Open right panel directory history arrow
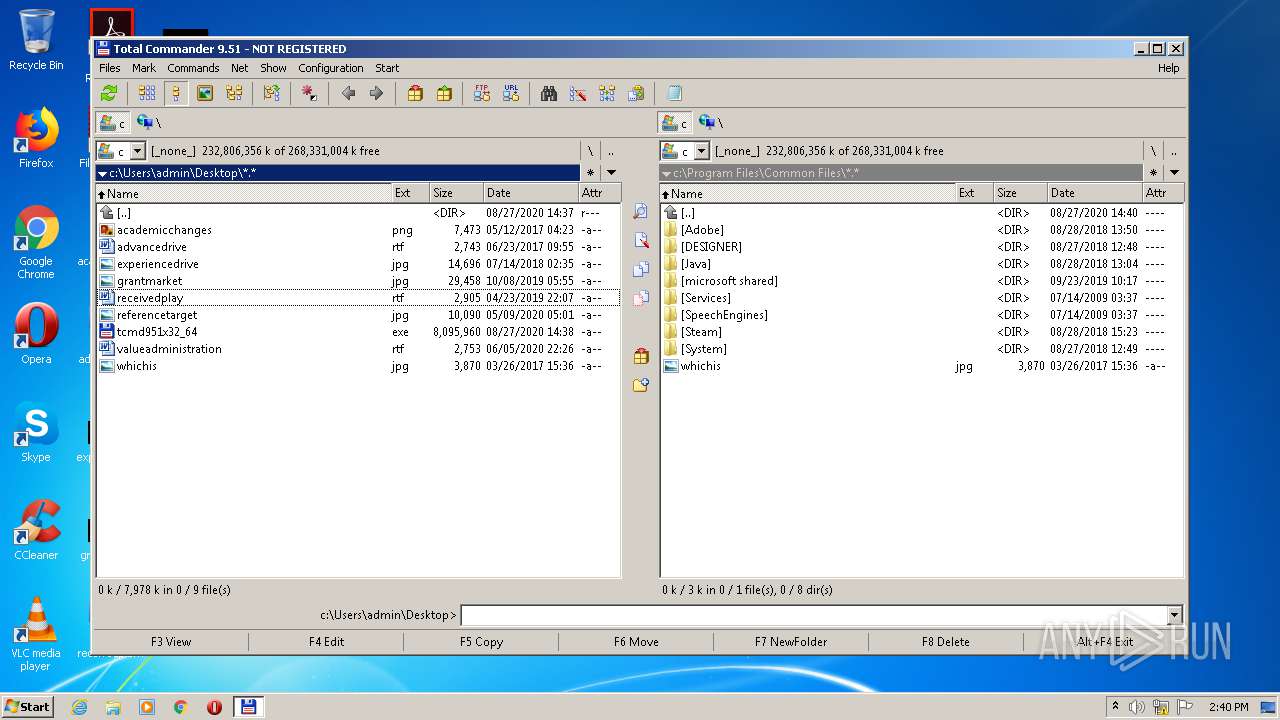Image resolution: width=1280 pixels, height=720 pixels. pos(1174,172)
